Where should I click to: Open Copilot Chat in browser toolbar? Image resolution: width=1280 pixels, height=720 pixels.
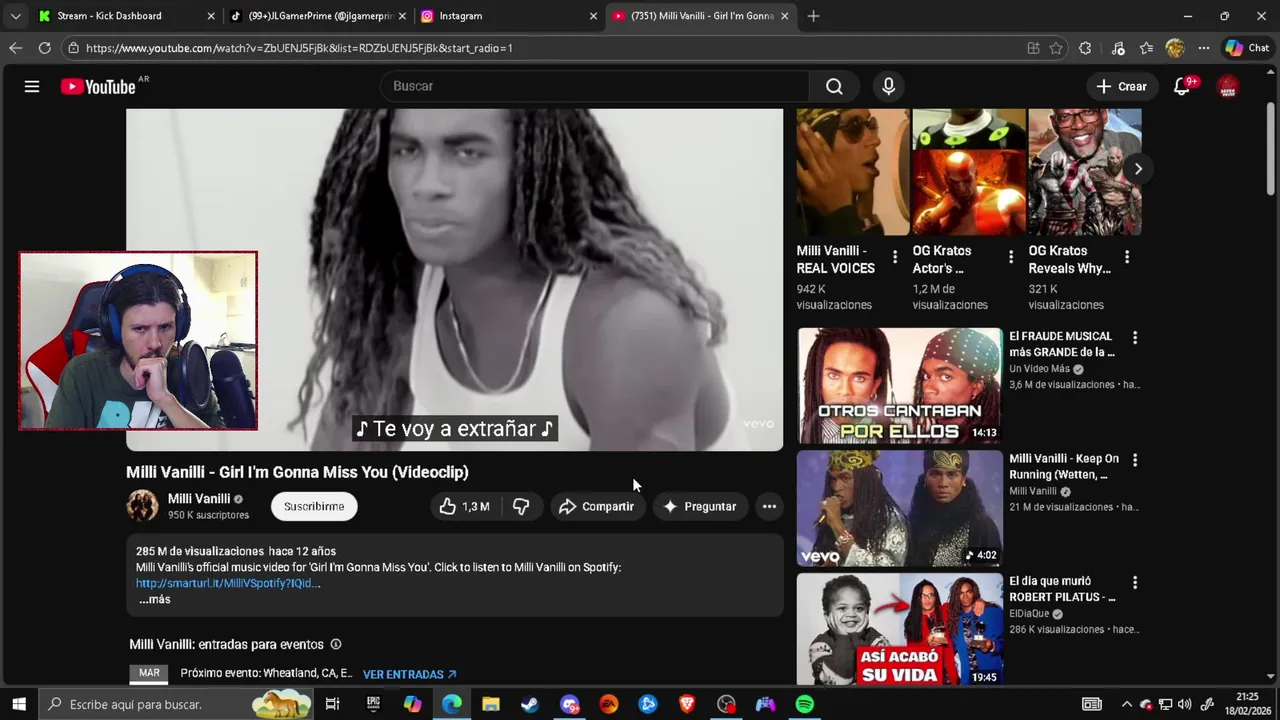click(1247, 48)
